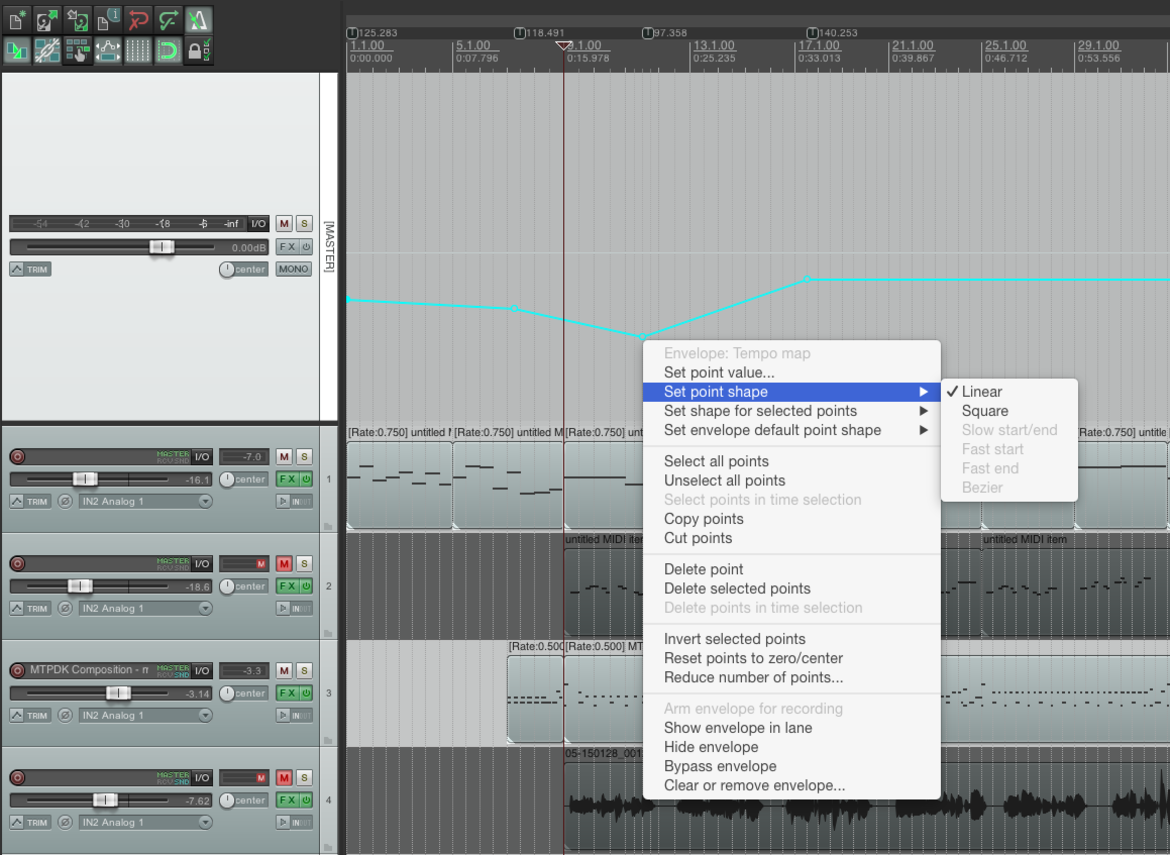Click the New Project toolbar icon
The image size is (1170, 855).
16,20
